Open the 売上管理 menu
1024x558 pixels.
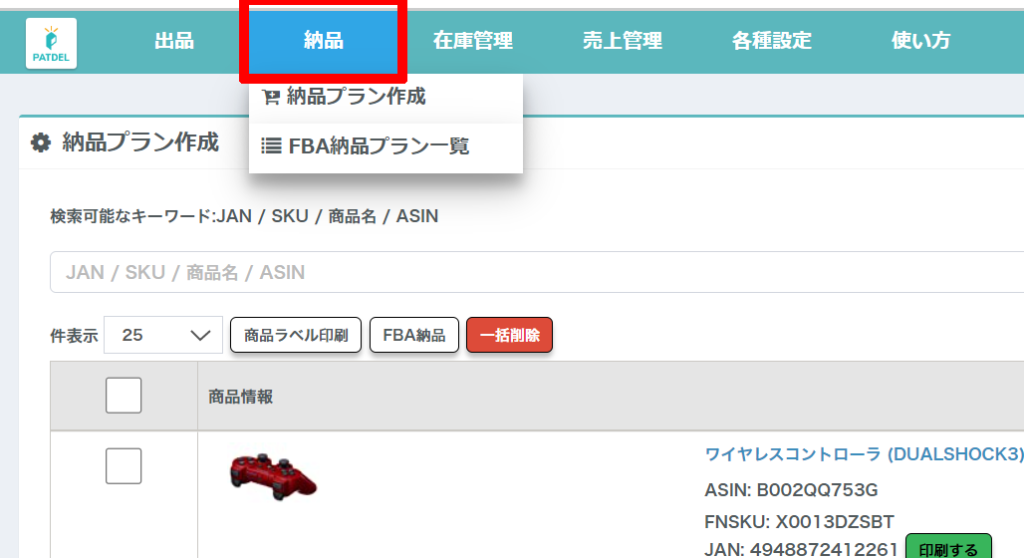622,41
